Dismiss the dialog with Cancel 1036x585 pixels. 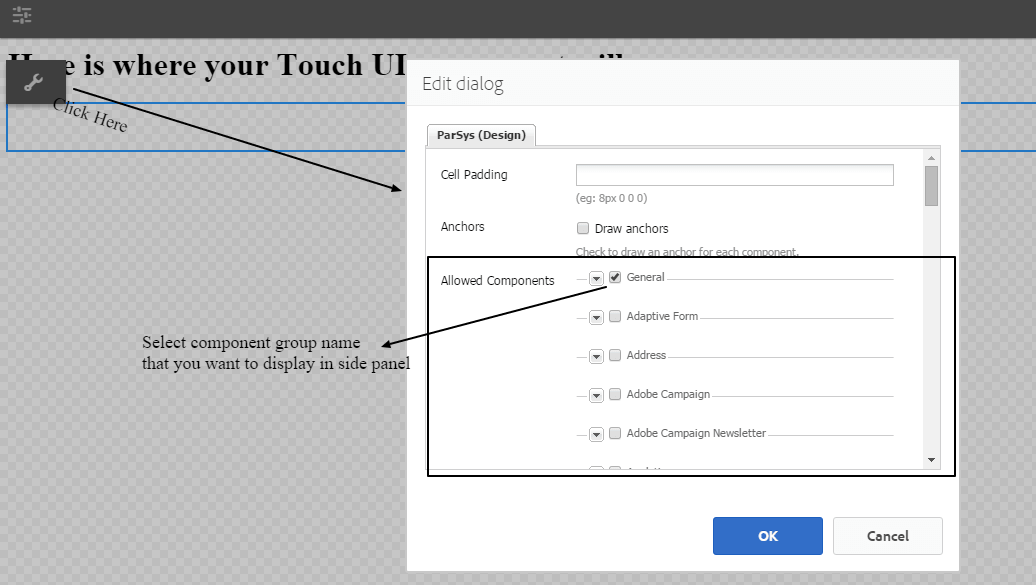pos(887,536)
